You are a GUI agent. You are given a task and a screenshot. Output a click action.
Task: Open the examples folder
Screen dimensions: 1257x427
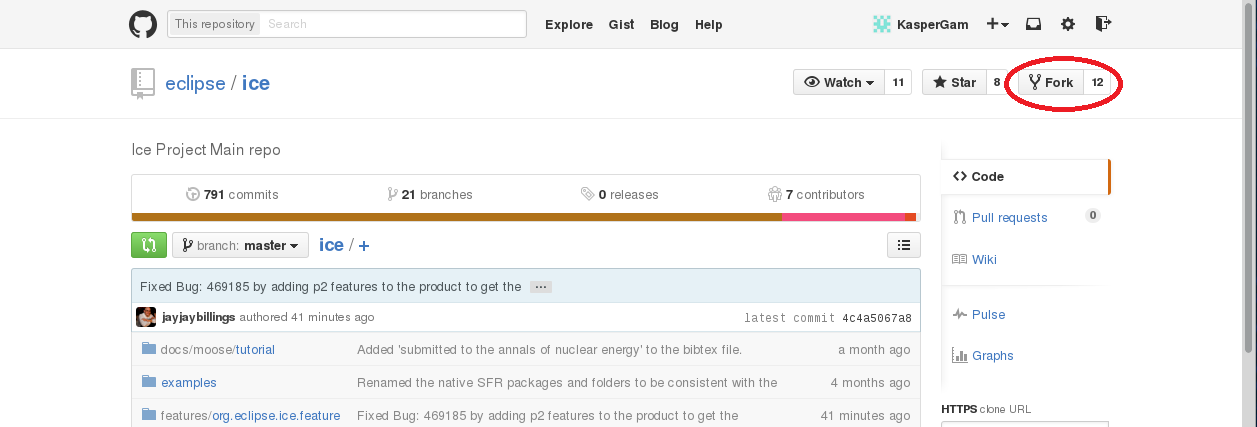189,383
